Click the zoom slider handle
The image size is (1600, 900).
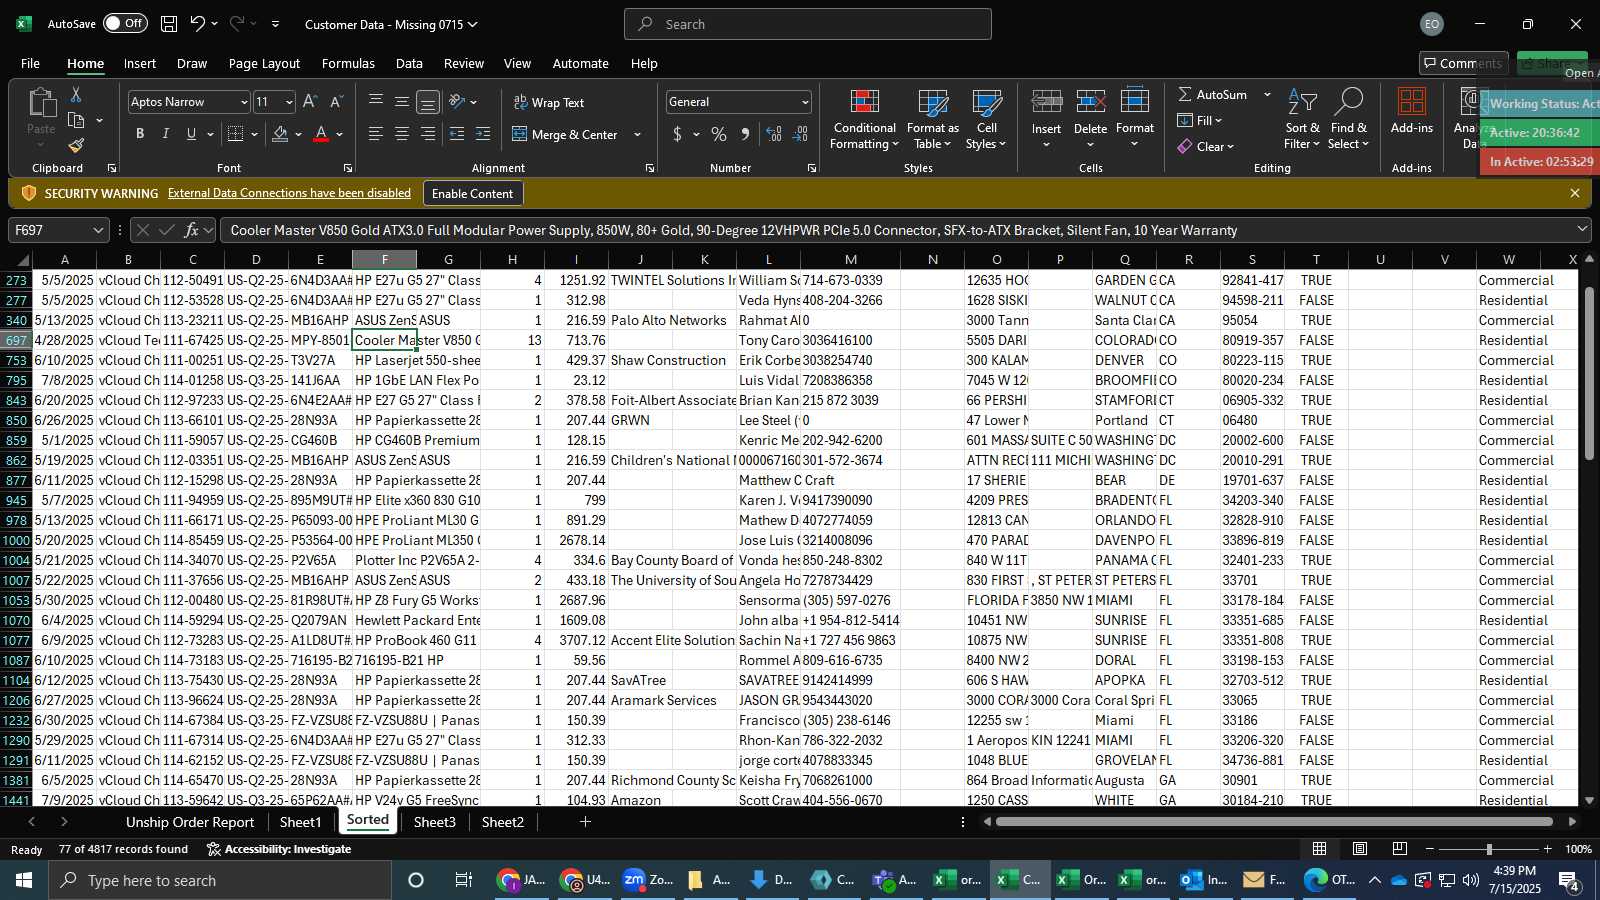pyautogui.click(x=1489, y=849)
